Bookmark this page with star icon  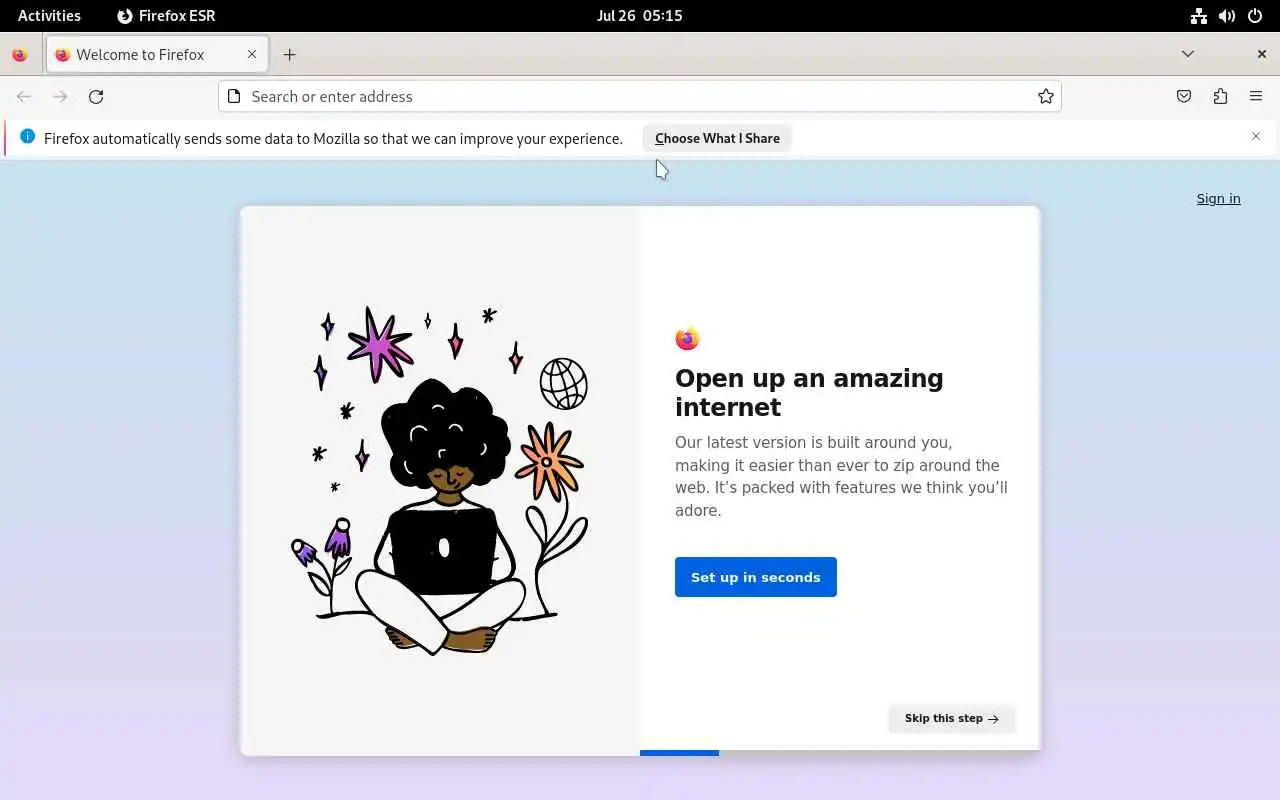click(1045, 97)
